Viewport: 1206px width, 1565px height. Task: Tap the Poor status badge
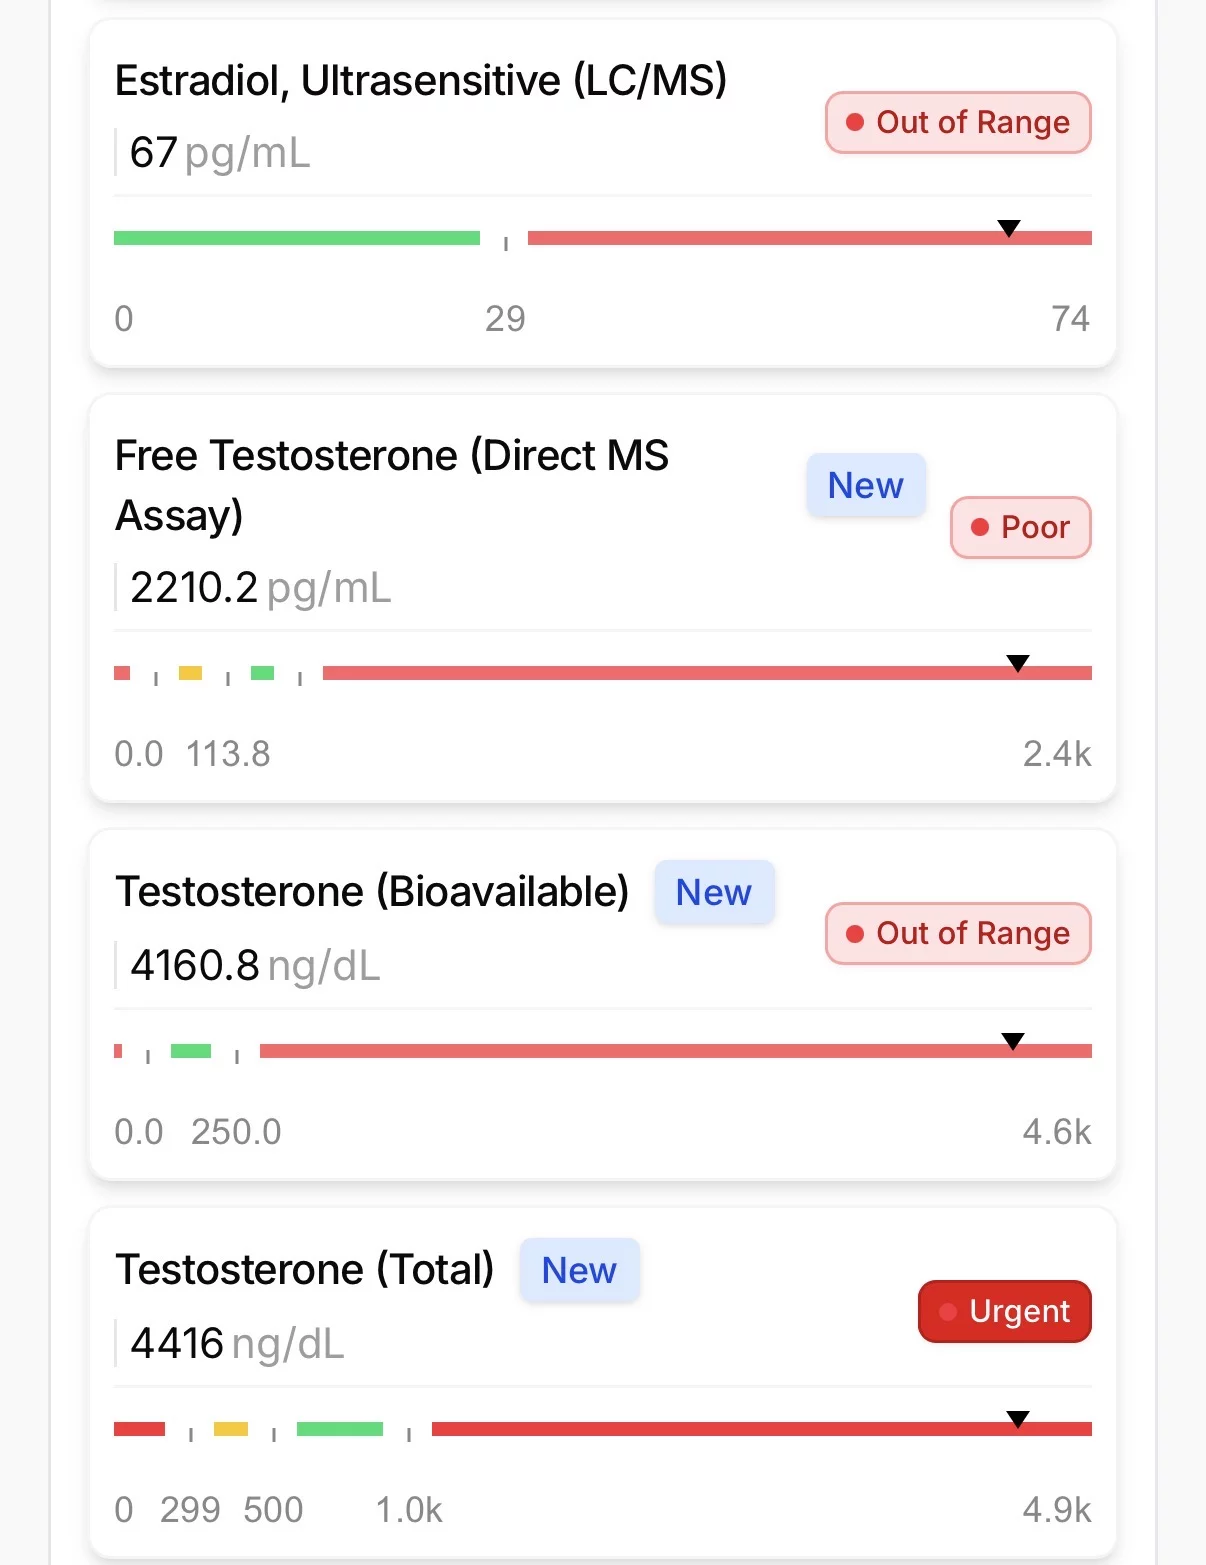tap(1020, 527)
